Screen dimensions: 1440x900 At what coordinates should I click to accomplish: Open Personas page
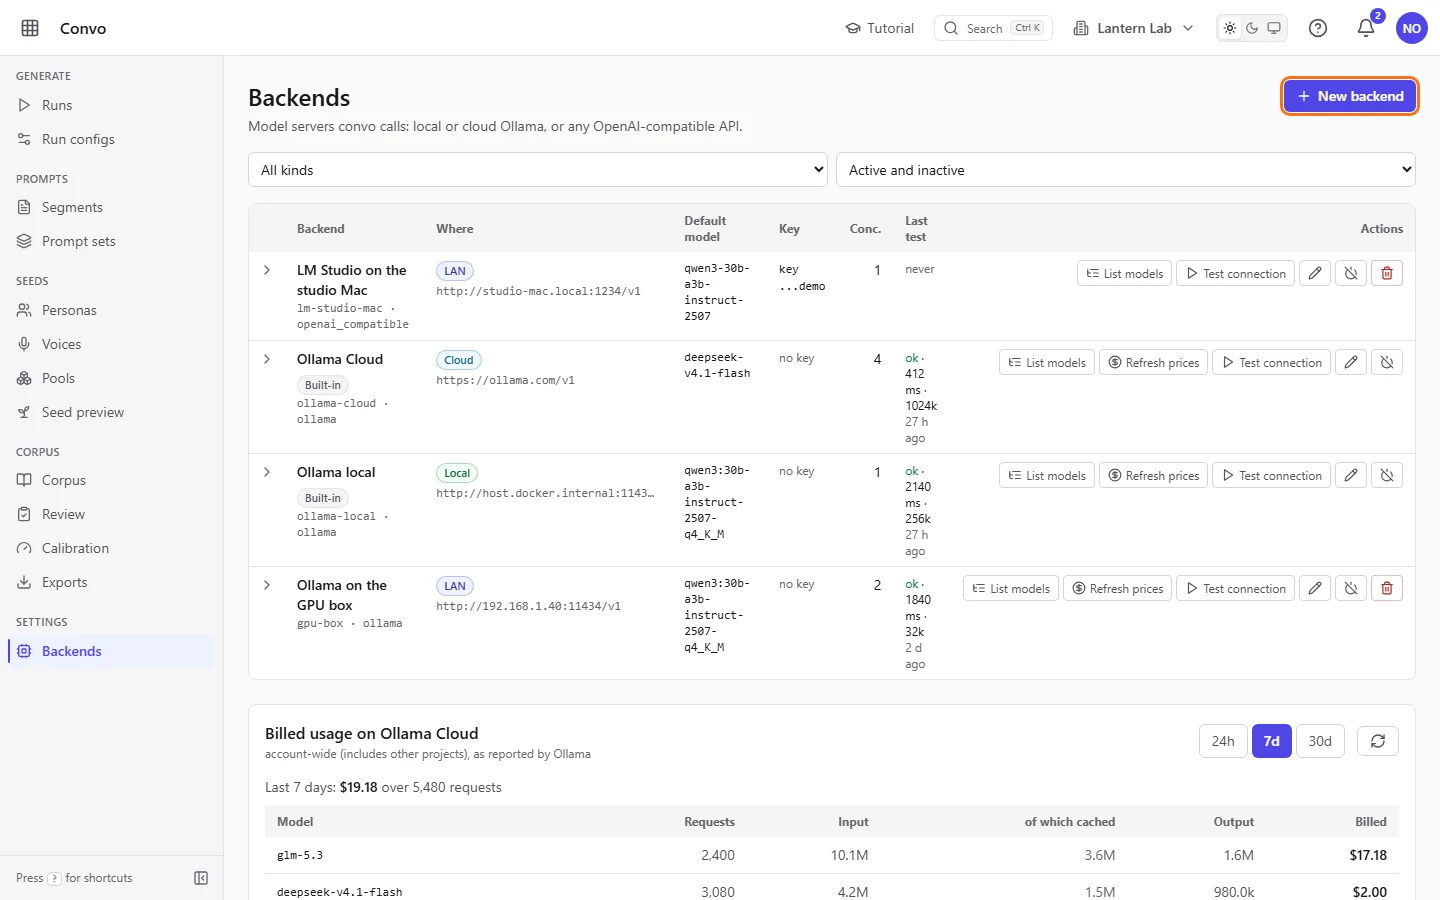(111, 310)
